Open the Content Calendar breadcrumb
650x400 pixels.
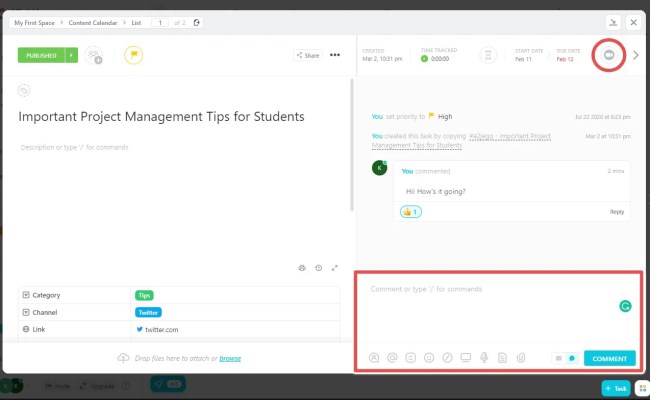coord(93,22)
